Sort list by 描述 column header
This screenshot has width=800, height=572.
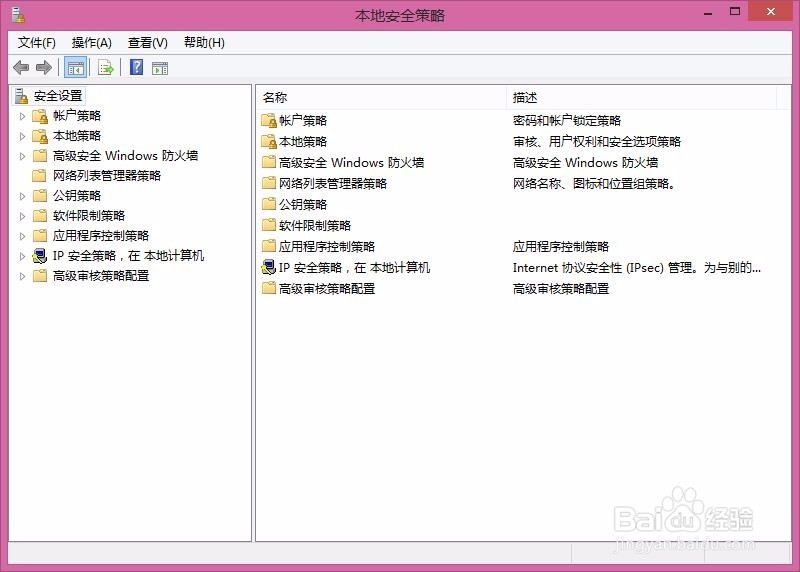pos(642,97)
